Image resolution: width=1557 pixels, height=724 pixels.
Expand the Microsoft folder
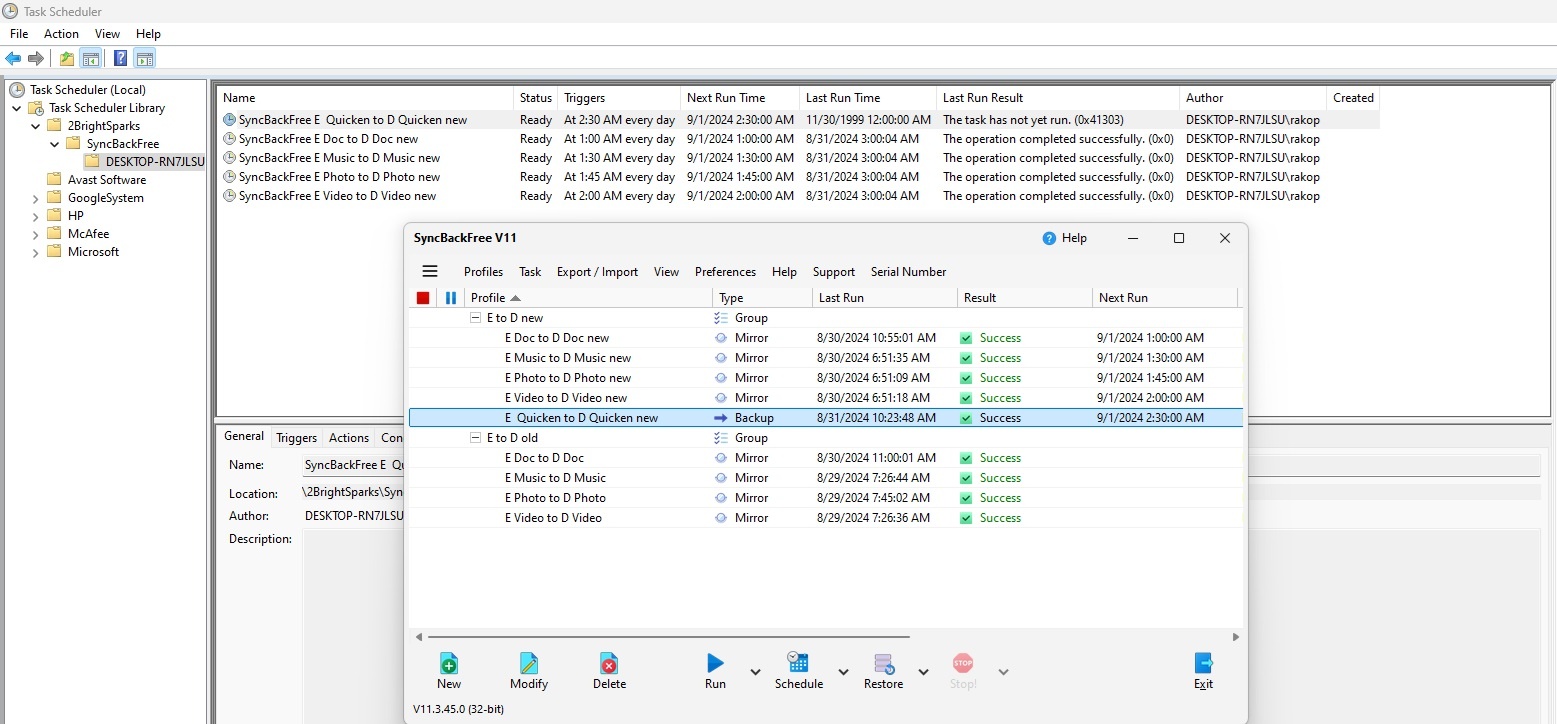pos(36,252)
